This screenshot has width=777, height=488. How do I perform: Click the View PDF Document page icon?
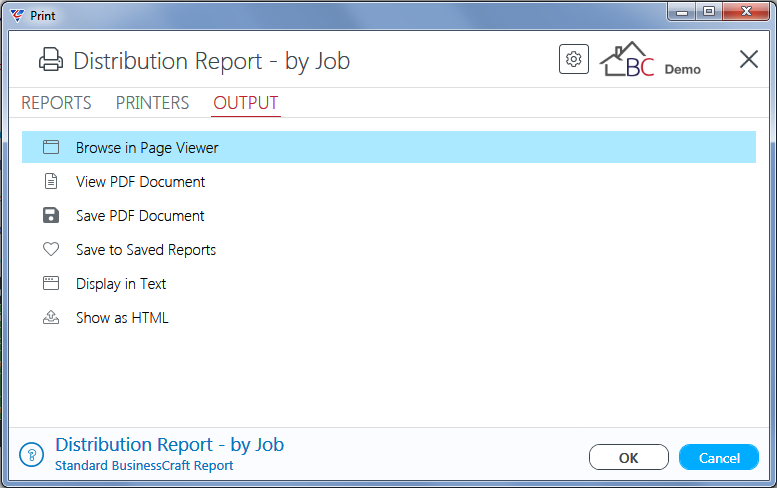pos(51,181)
